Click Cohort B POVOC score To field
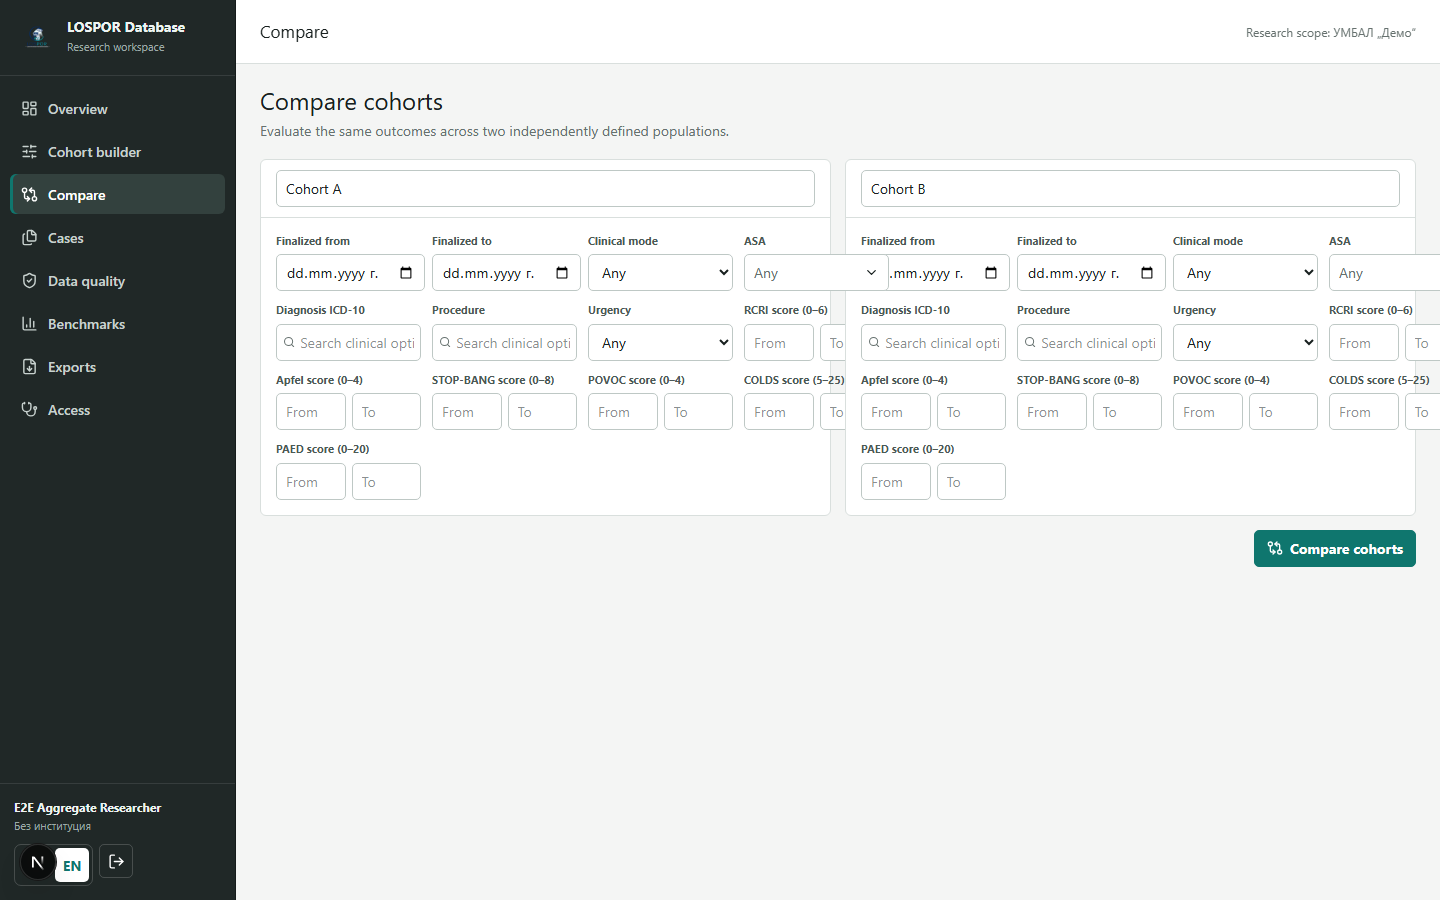 point(1283,412)
